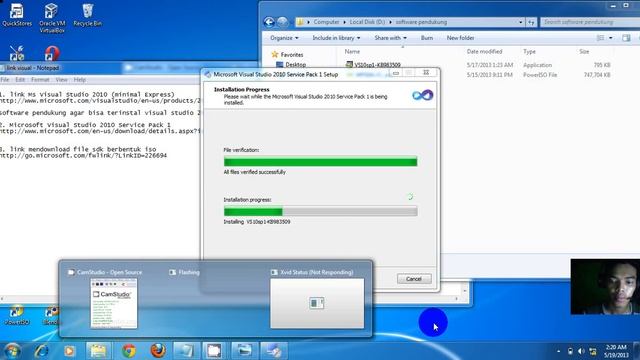Image resolution: width=640 pixels, height=360 pixels.
Task: Cancel the Service Pack 1 setup
Action: click(414, 279)
